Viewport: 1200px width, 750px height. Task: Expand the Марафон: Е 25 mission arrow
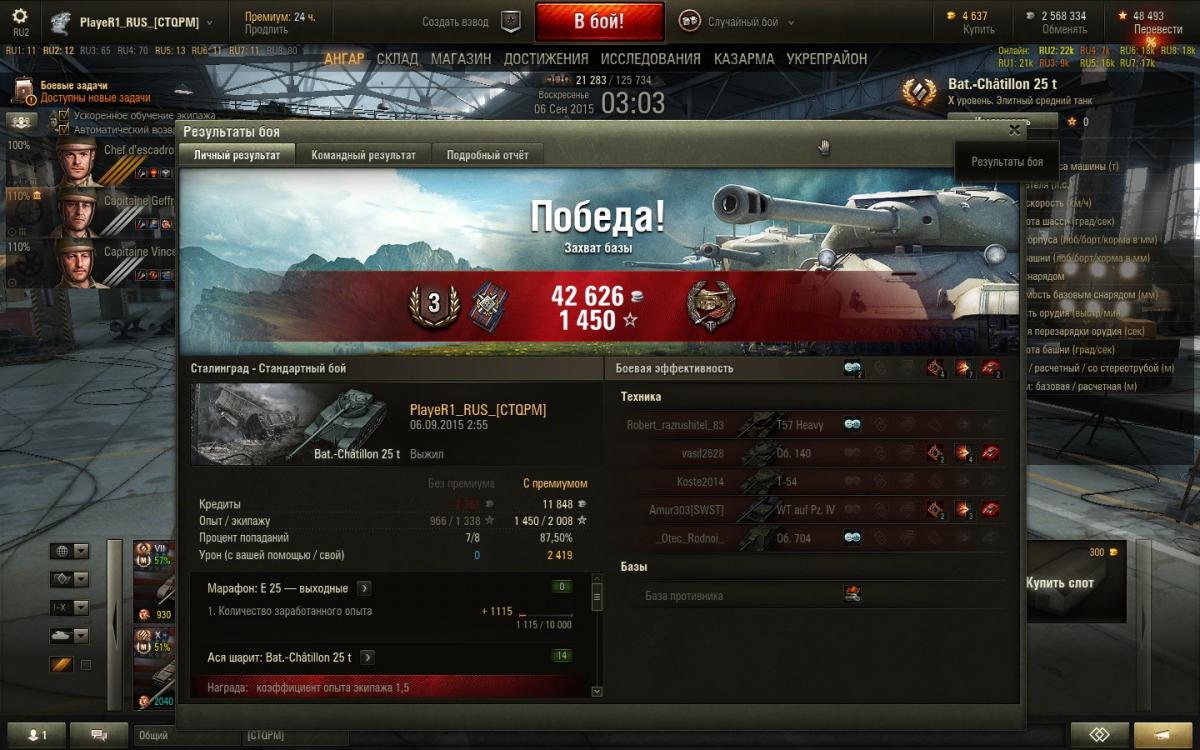(364, 588)
